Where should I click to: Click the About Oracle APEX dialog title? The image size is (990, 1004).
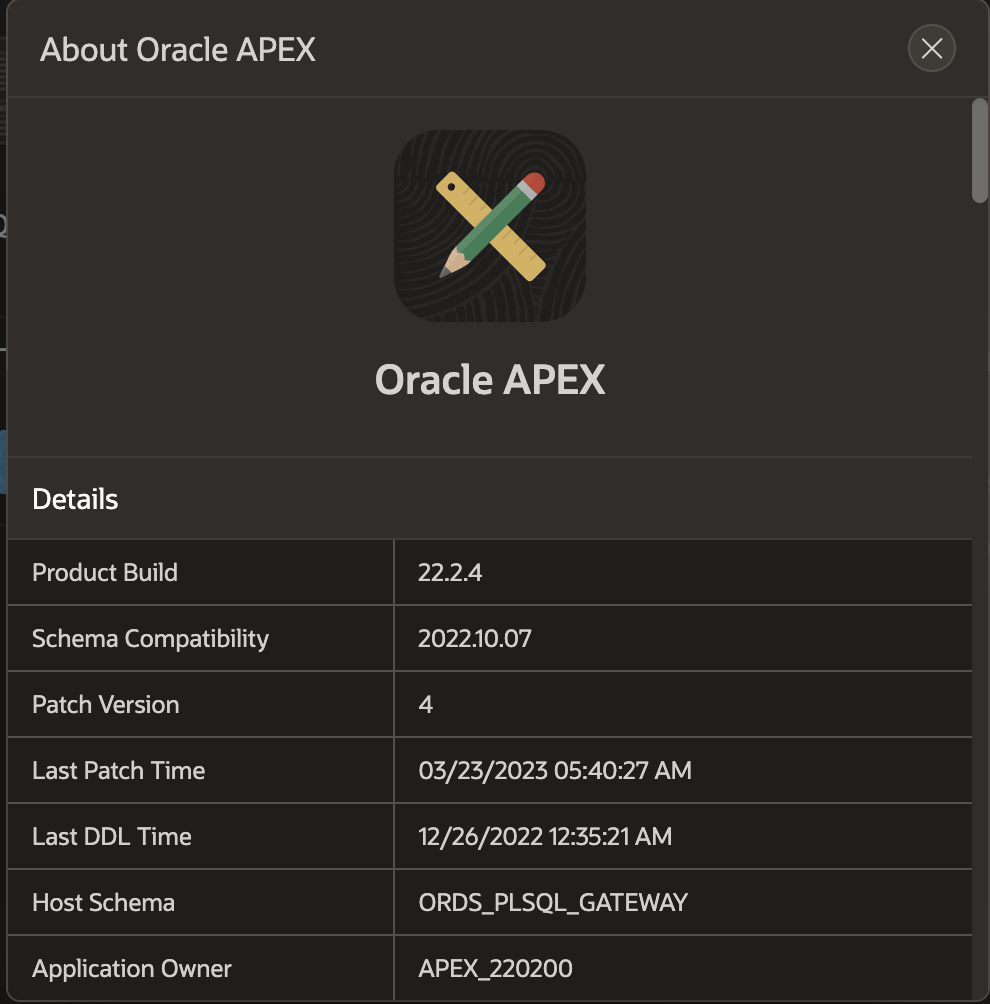pos(178,49)
